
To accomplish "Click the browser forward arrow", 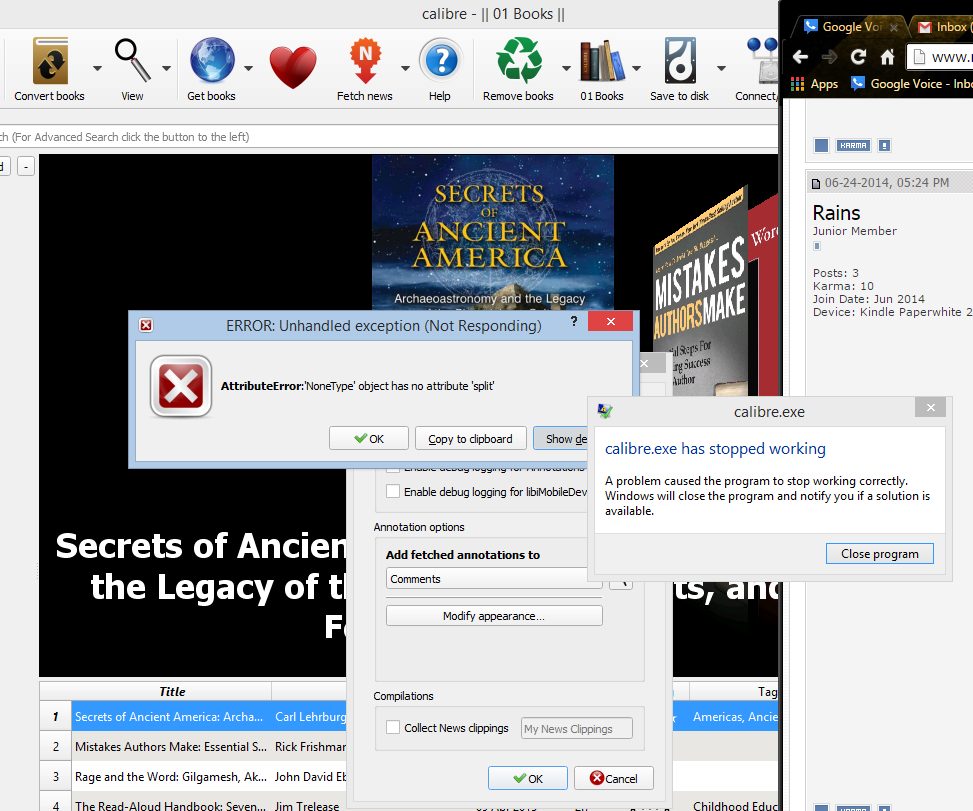I will 830,57.
